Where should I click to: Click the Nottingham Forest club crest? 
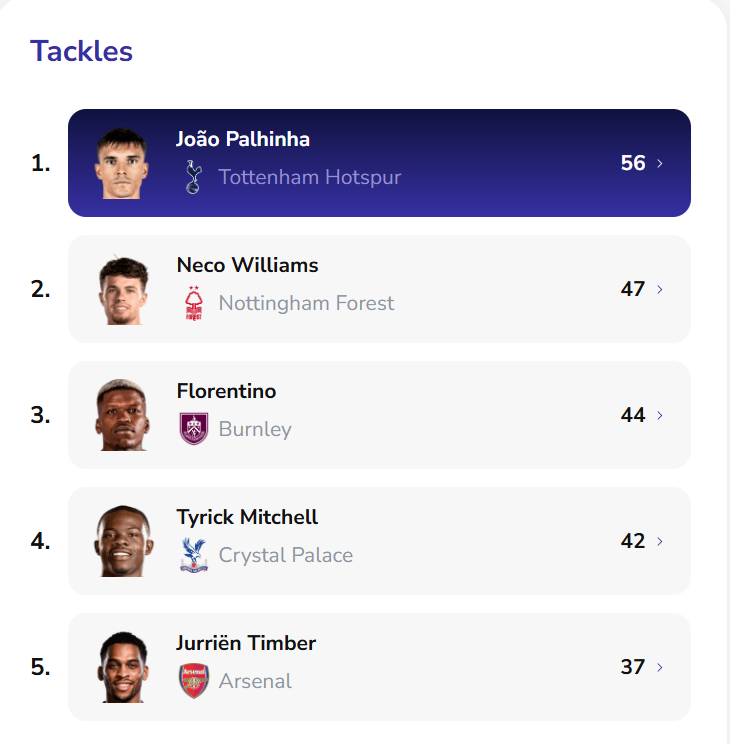(x=193, y=303)
